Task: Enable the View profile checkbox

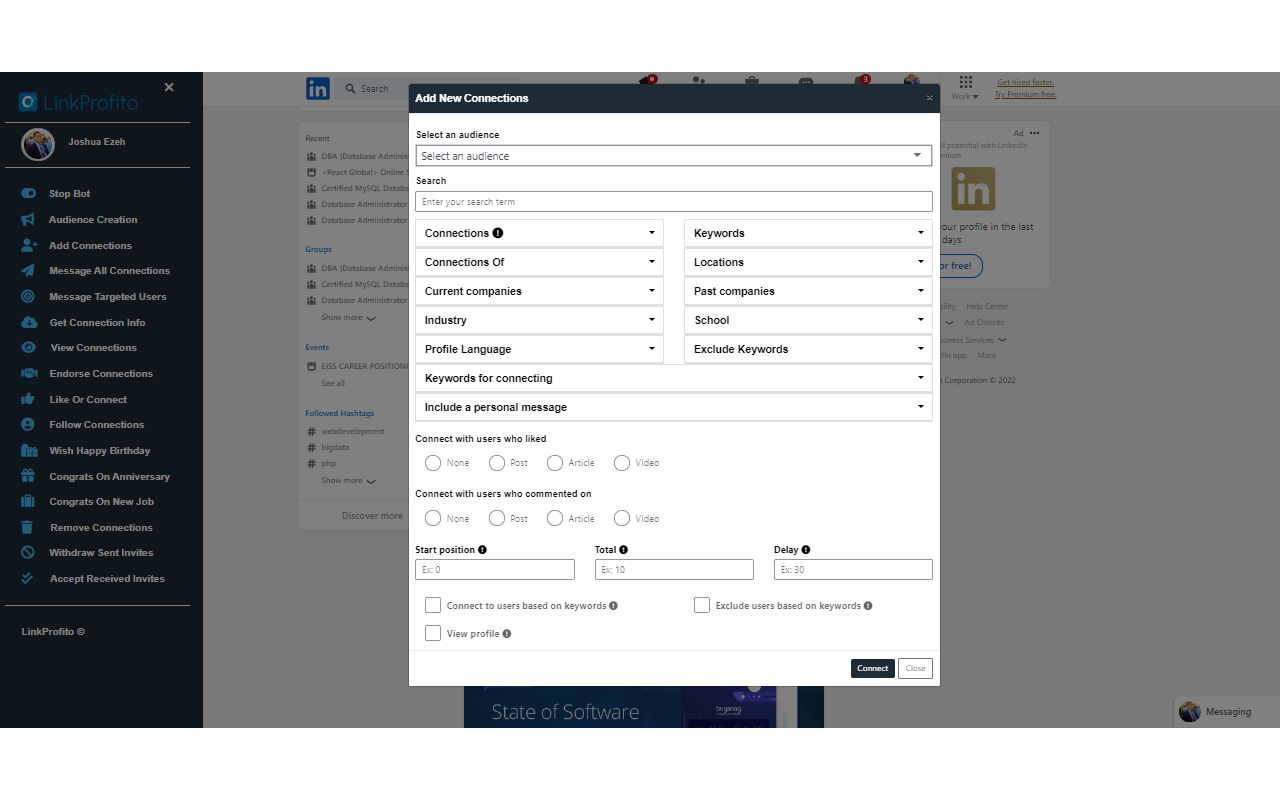Action: click(x=433, y=633)
